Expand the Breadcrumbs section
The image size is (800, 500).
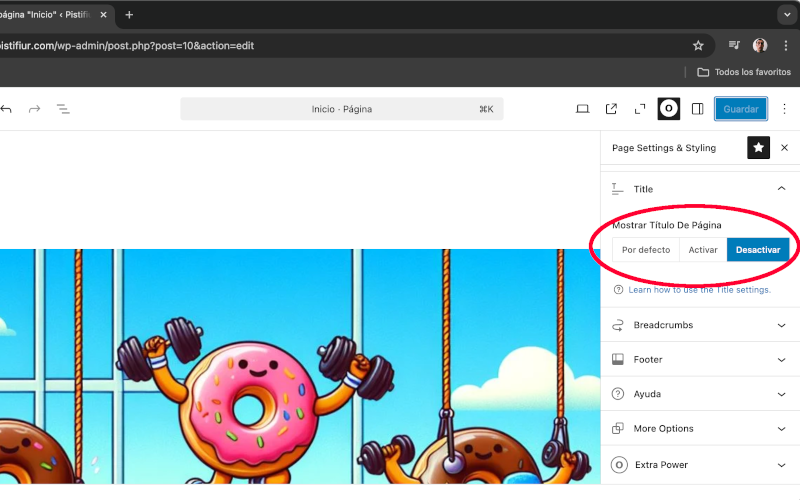click(x=781, y=326)
